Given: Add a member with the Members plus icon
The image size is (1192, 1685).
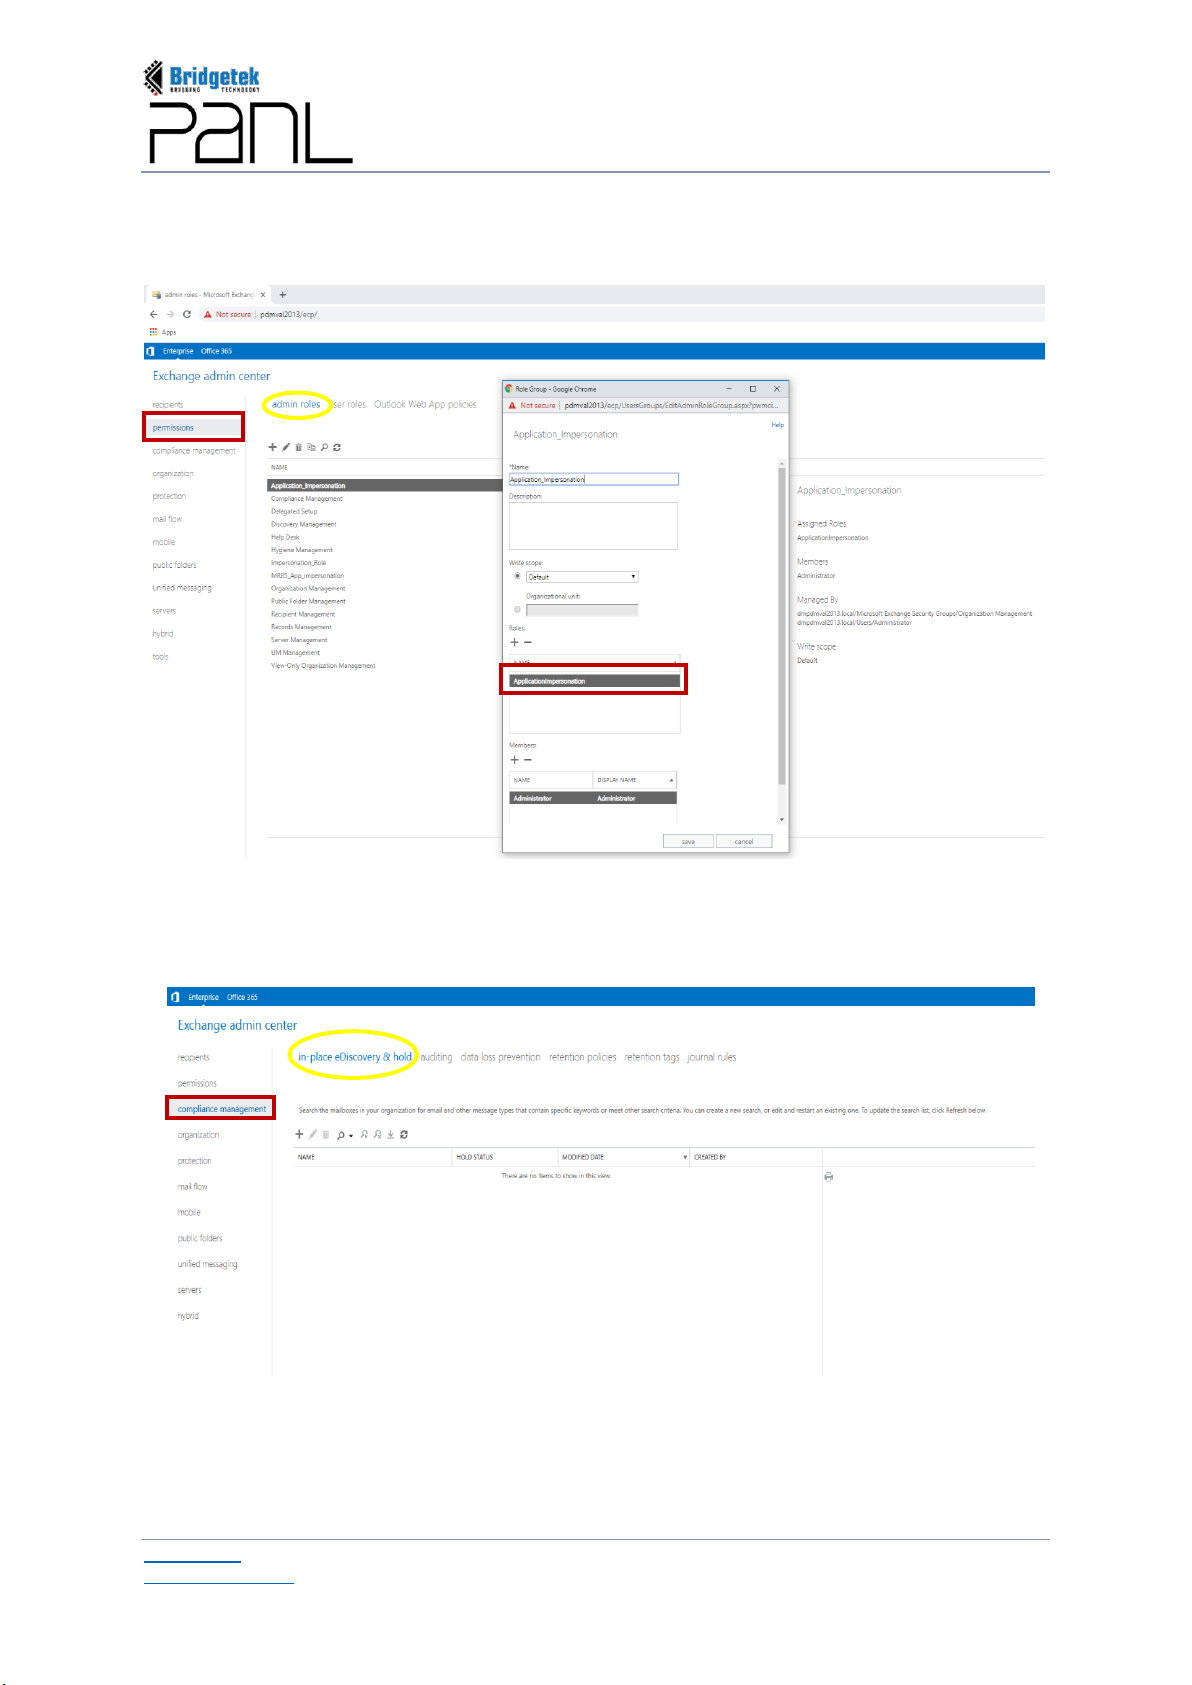Looking at the screenshot, I should click(515, 760).
